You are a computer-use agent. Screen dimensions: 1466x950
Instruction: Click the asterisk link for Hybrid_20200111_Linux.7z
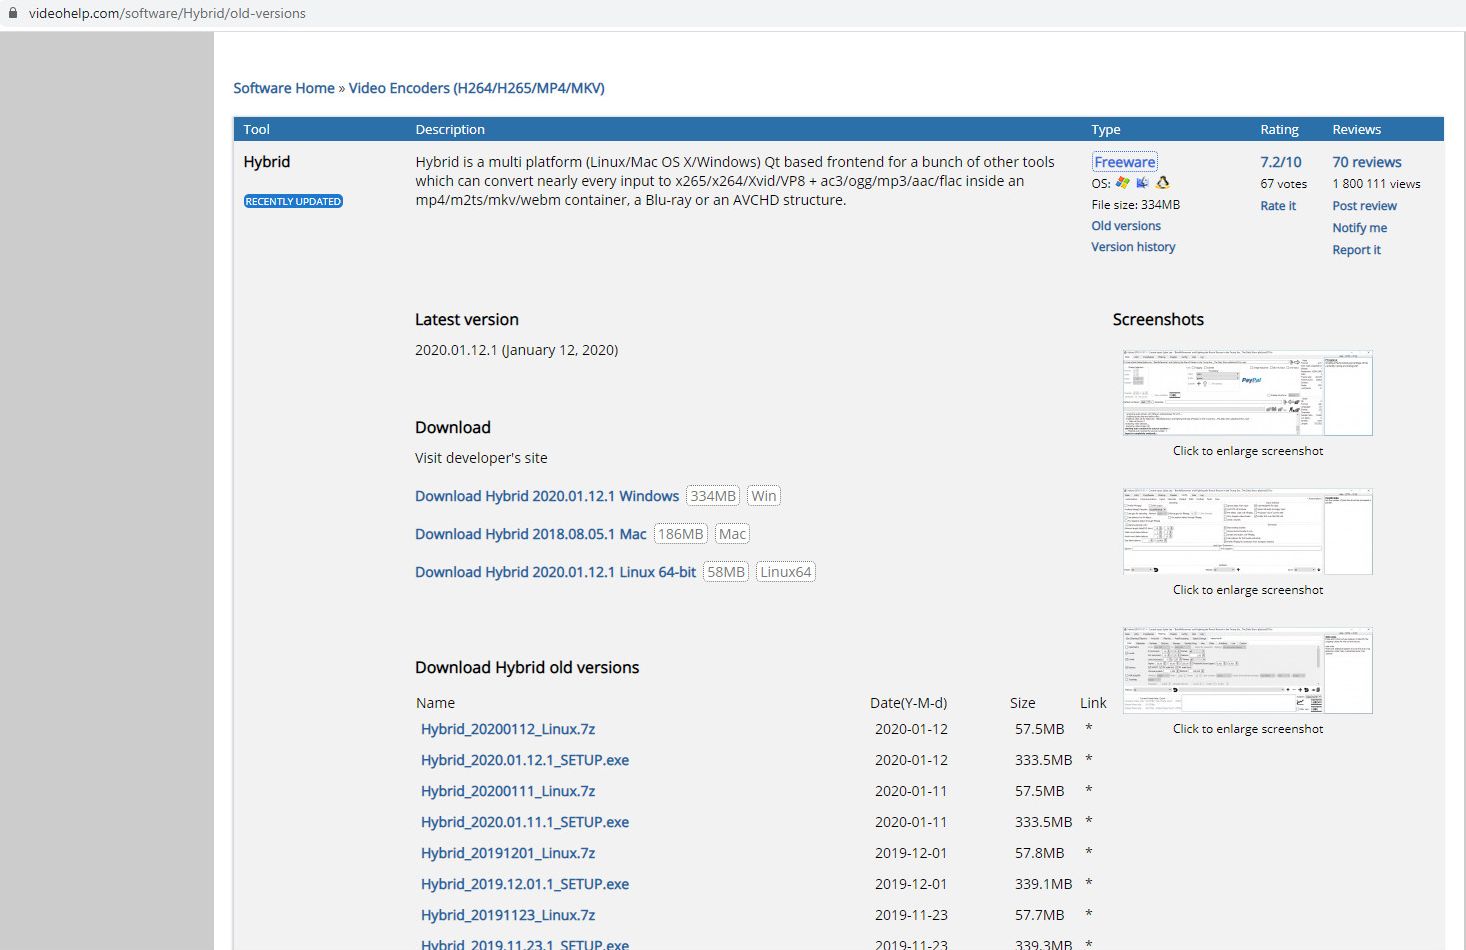click(x=1089, y=791)
